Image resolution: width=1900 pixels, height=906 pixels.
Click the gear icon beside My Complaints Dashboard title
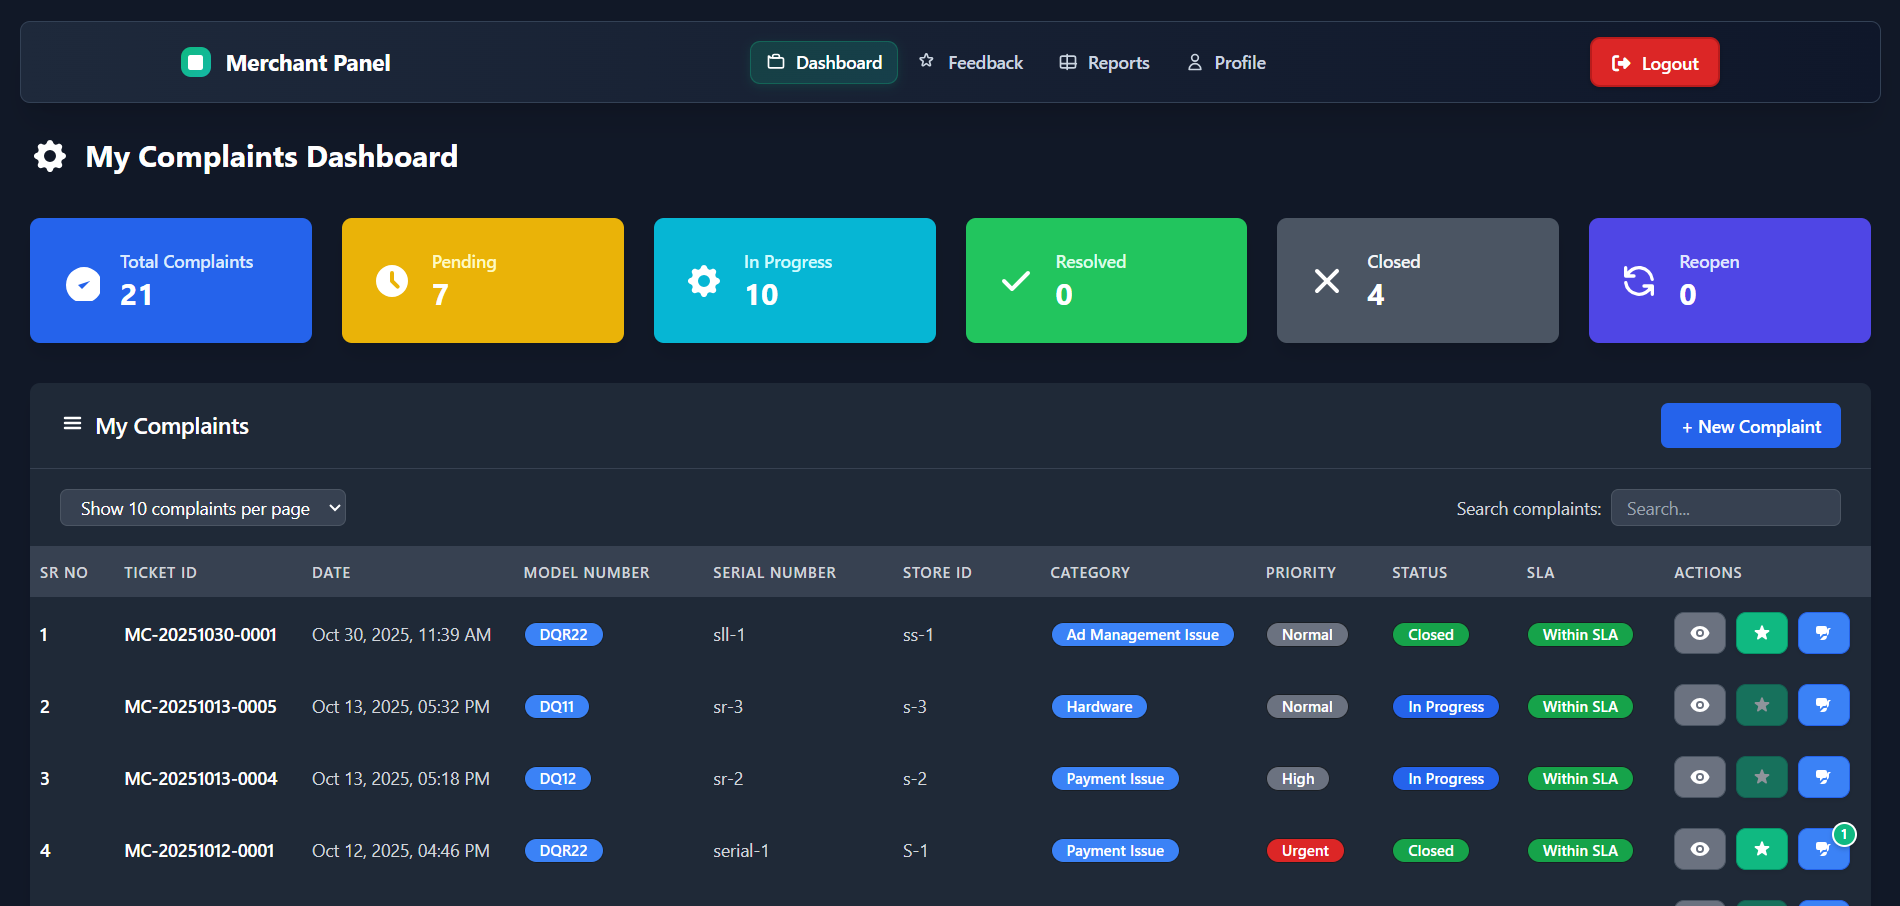point(49,156)
